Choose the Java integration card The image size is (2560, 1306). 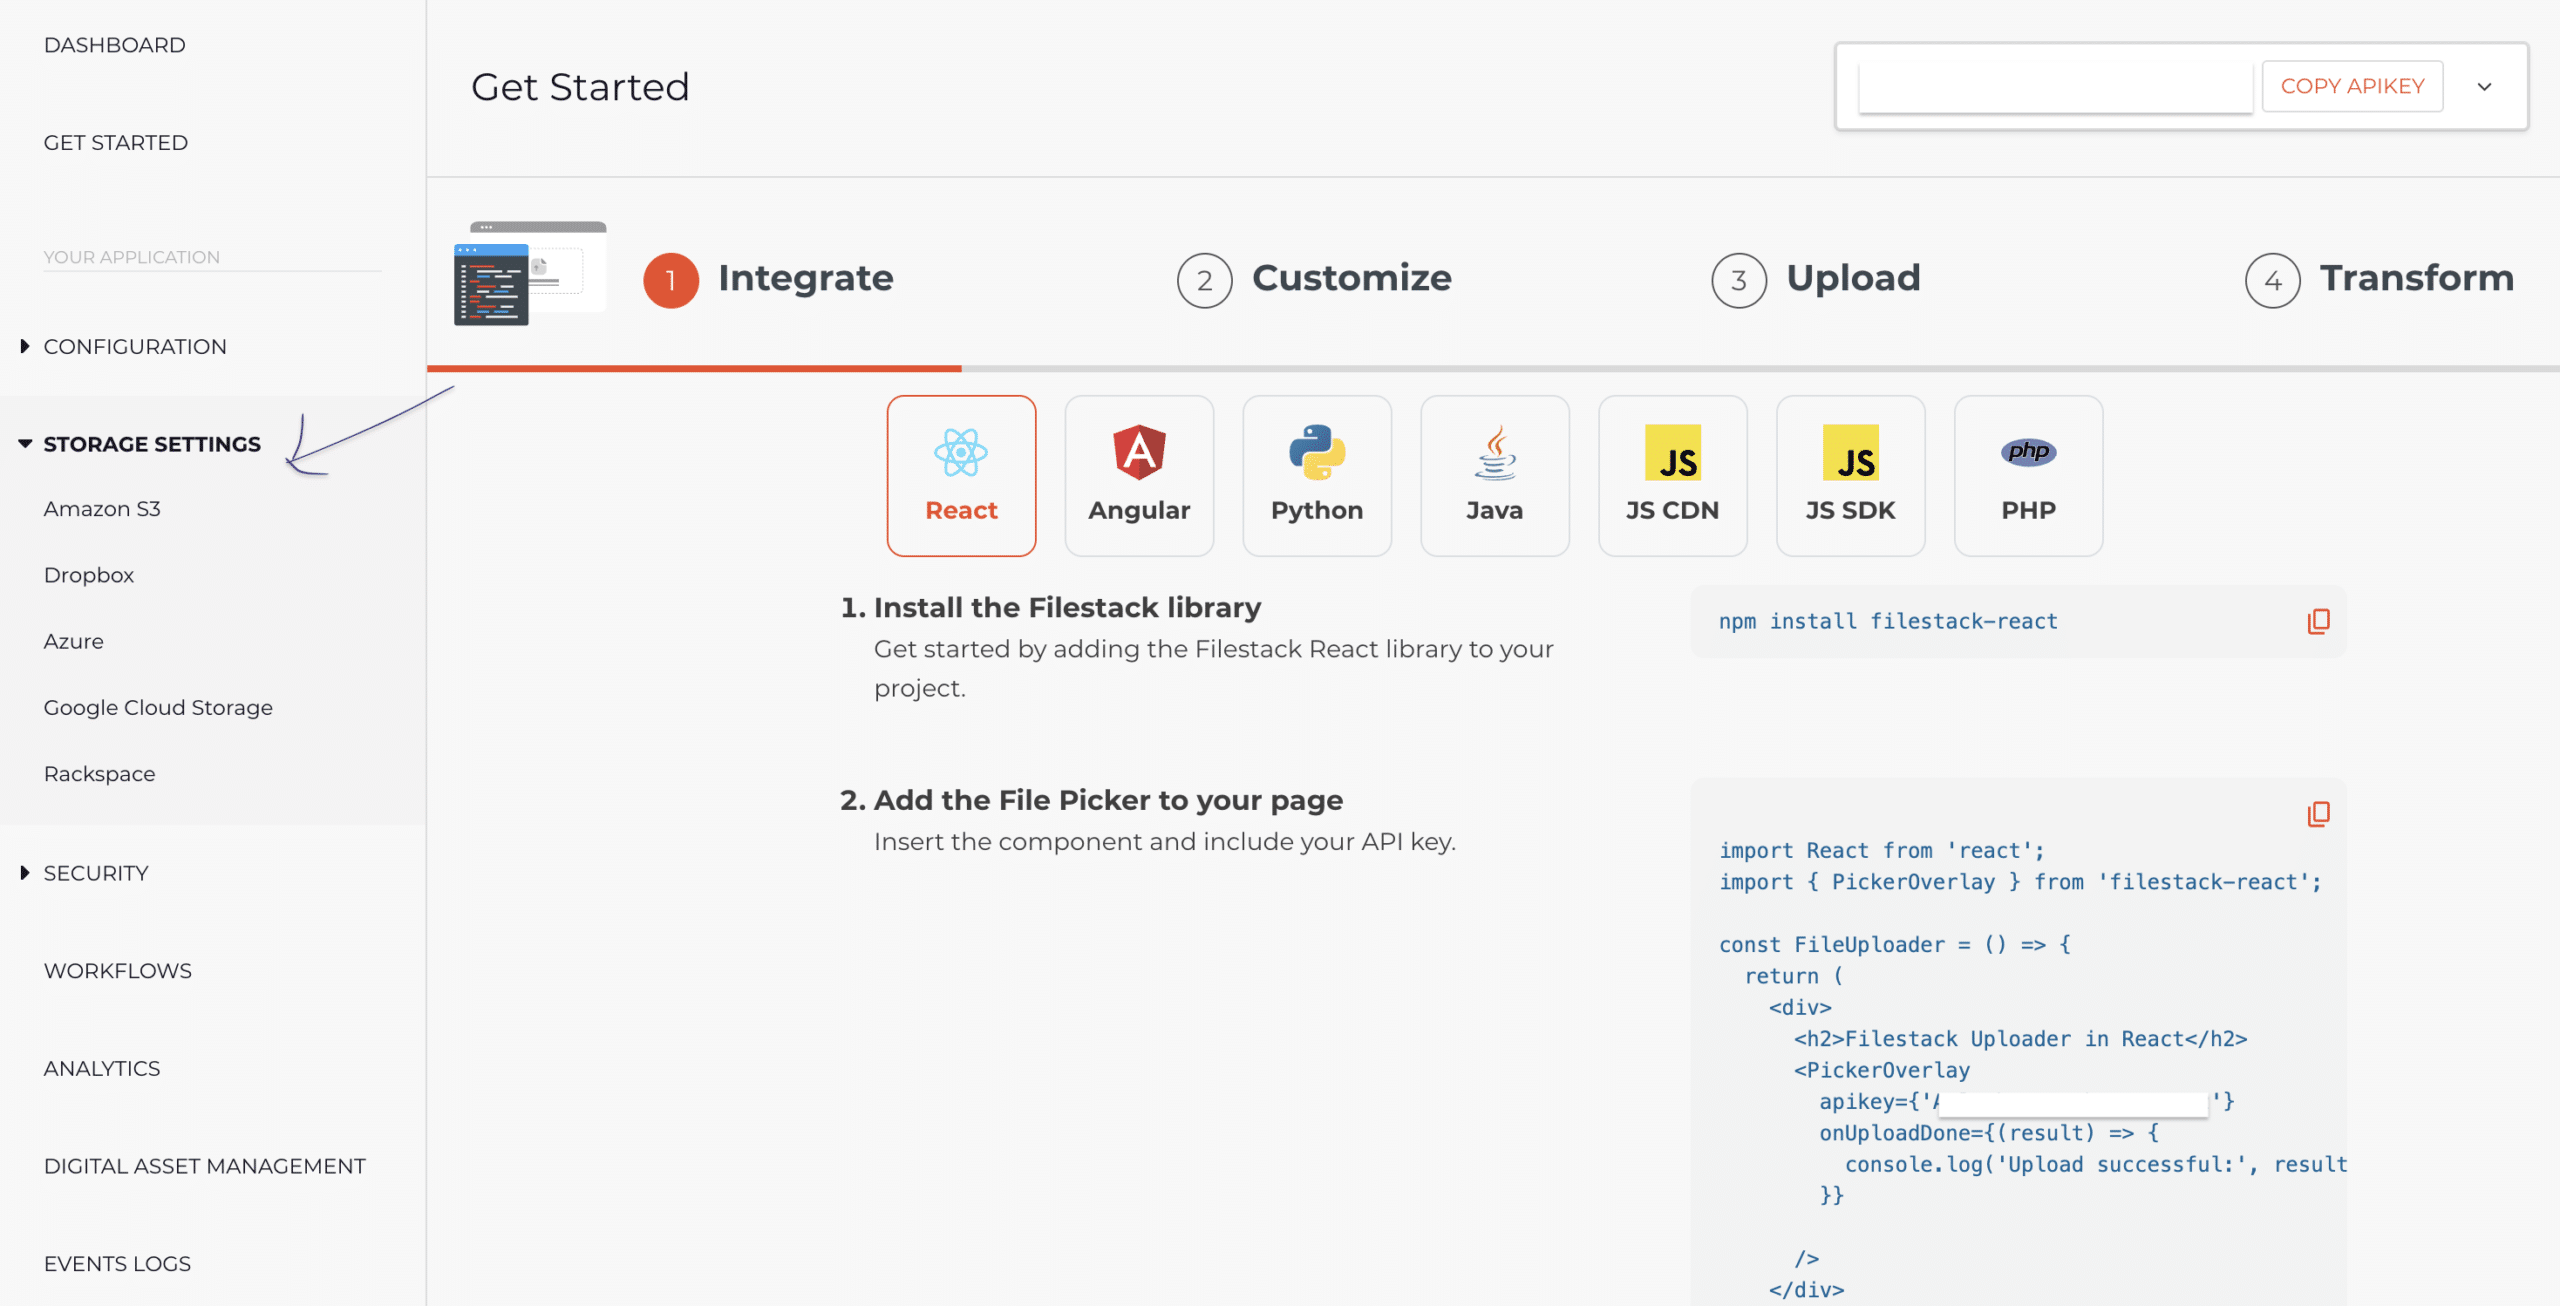tap(1495, 476)
